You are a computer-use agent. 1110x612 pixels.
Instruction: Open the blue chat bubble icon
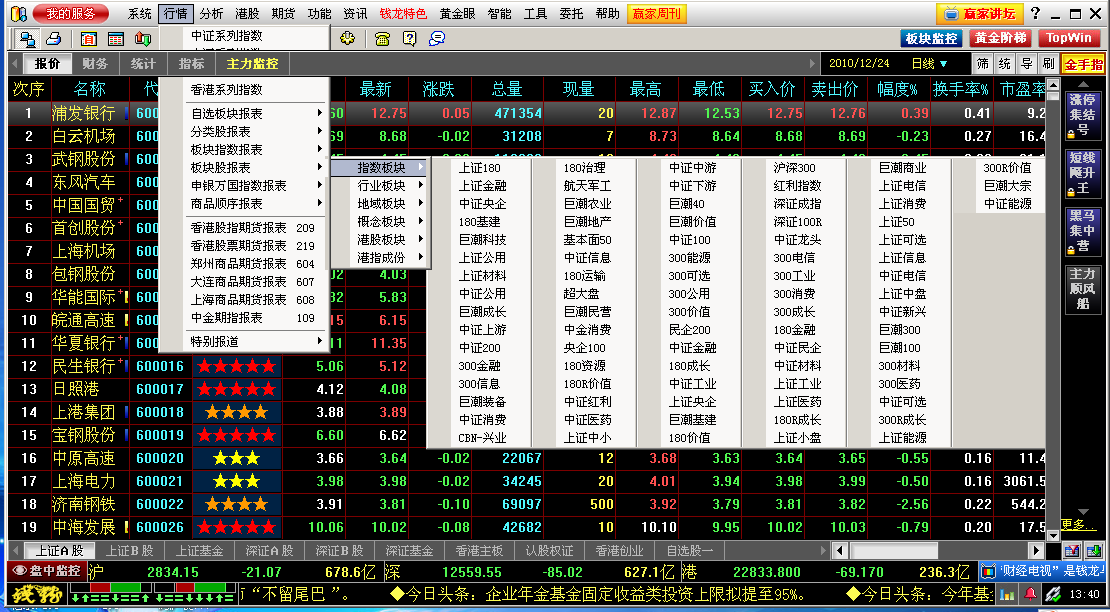tap(437, 38)
